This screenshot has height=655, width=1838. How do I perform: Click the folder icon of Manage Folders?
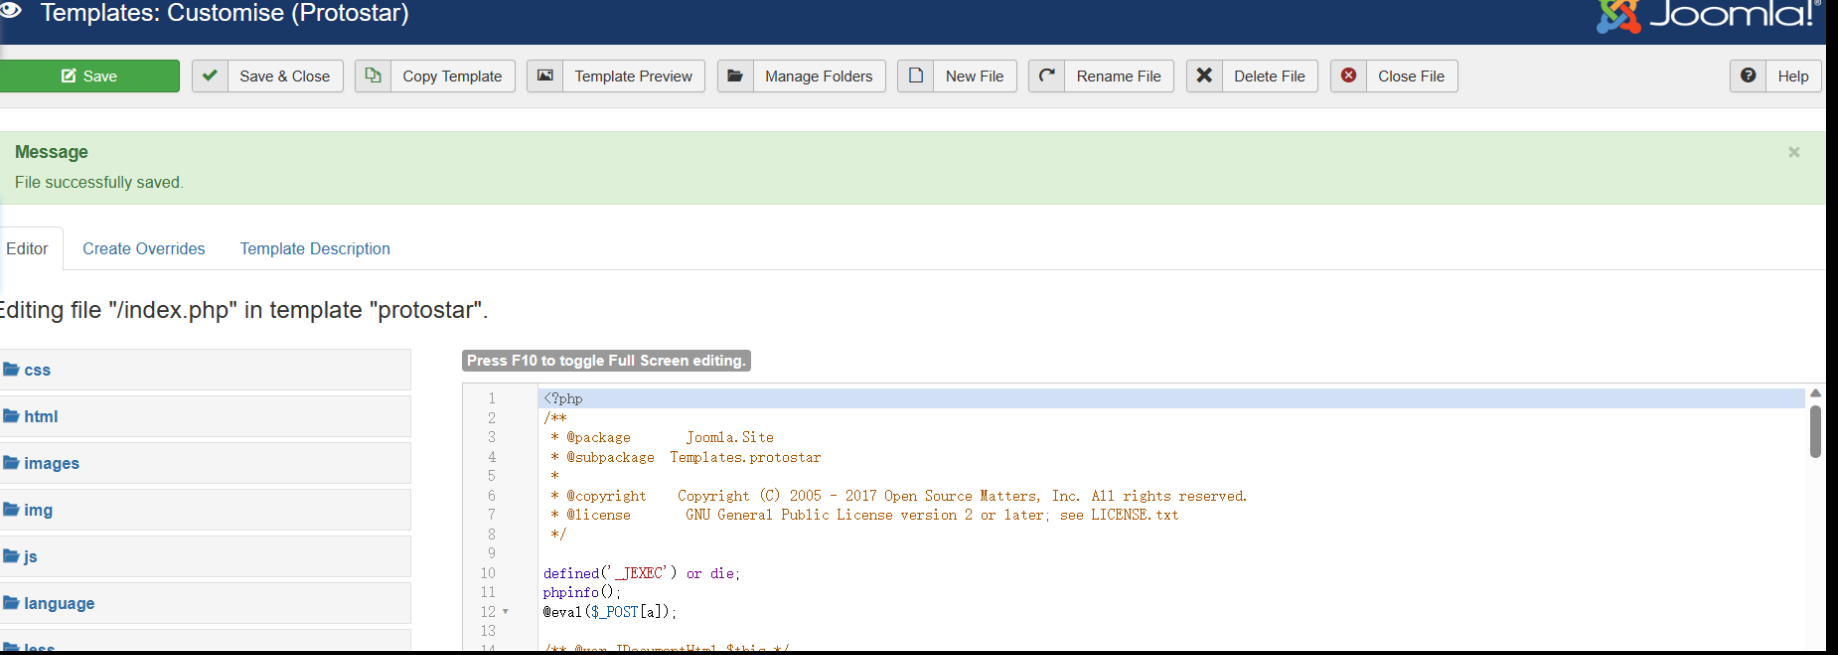pos(735,76)
